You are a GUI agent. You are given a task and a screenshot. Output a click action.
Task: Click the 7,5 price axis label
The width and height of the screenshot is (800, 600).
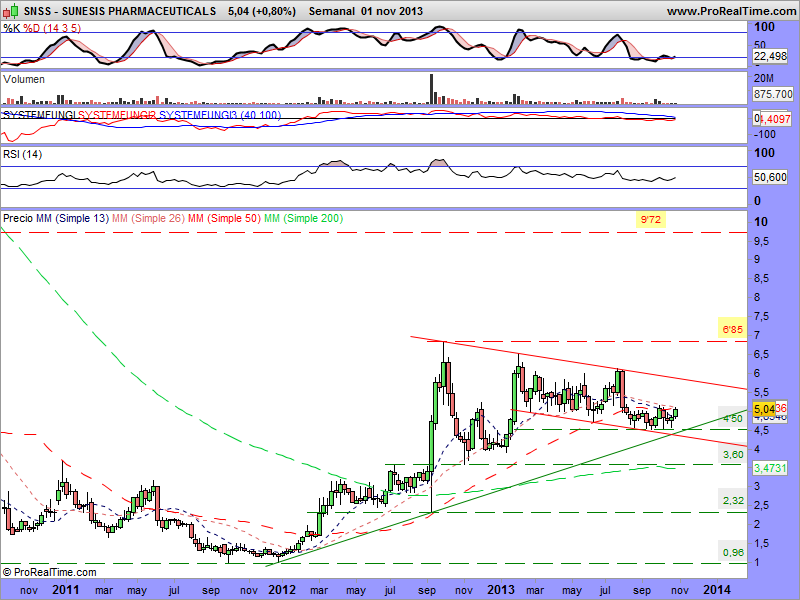click(761, 317)
